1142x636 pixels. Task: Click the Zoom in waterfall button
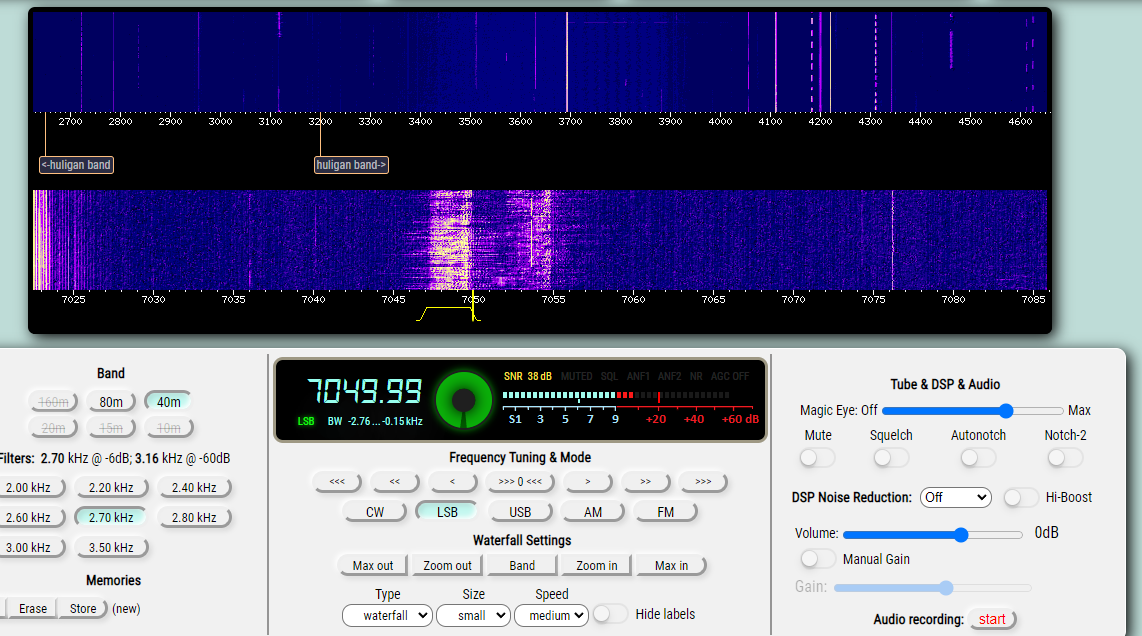[x=597, y=566]
